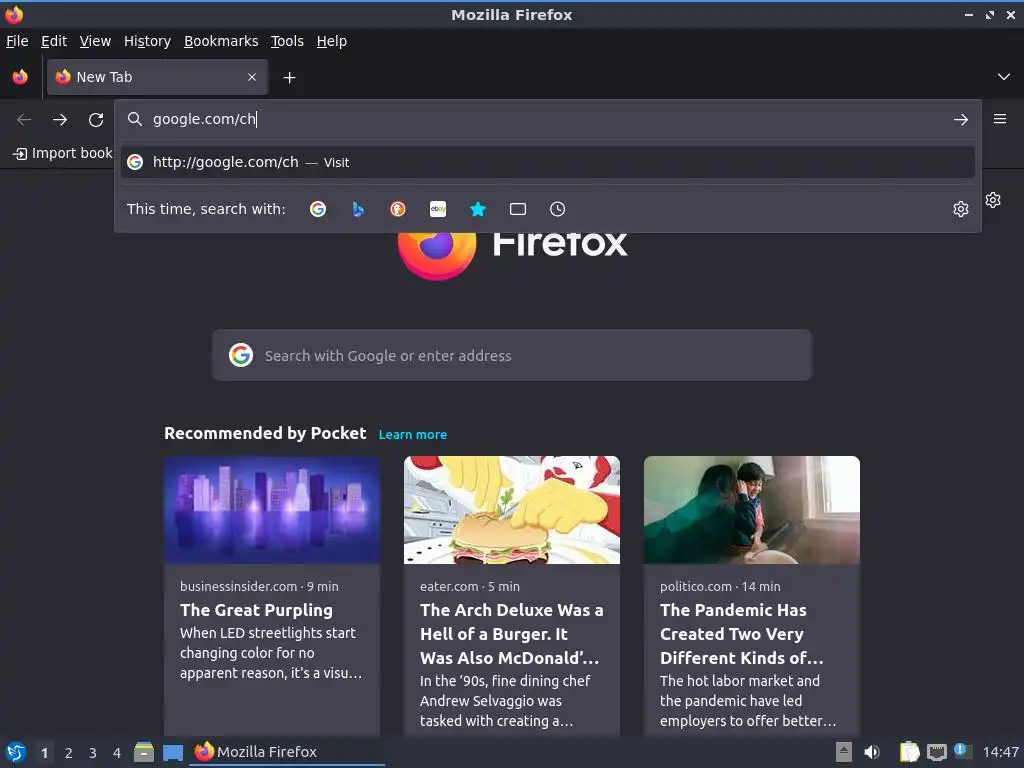Reload the current page
The image size is (1024, 768).
pyautogui.click(x=96, y=120)
